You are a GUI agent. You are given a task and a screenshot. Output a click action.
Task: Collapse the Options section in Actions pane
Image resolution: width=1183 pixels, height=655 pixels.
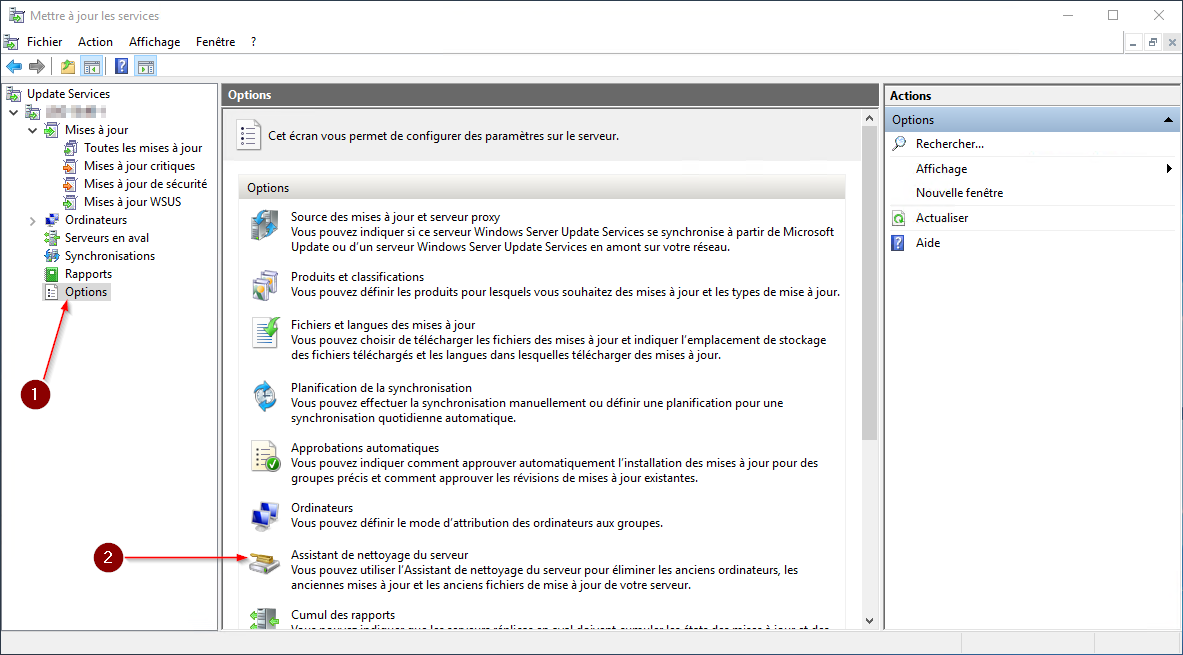[1167, 120]
